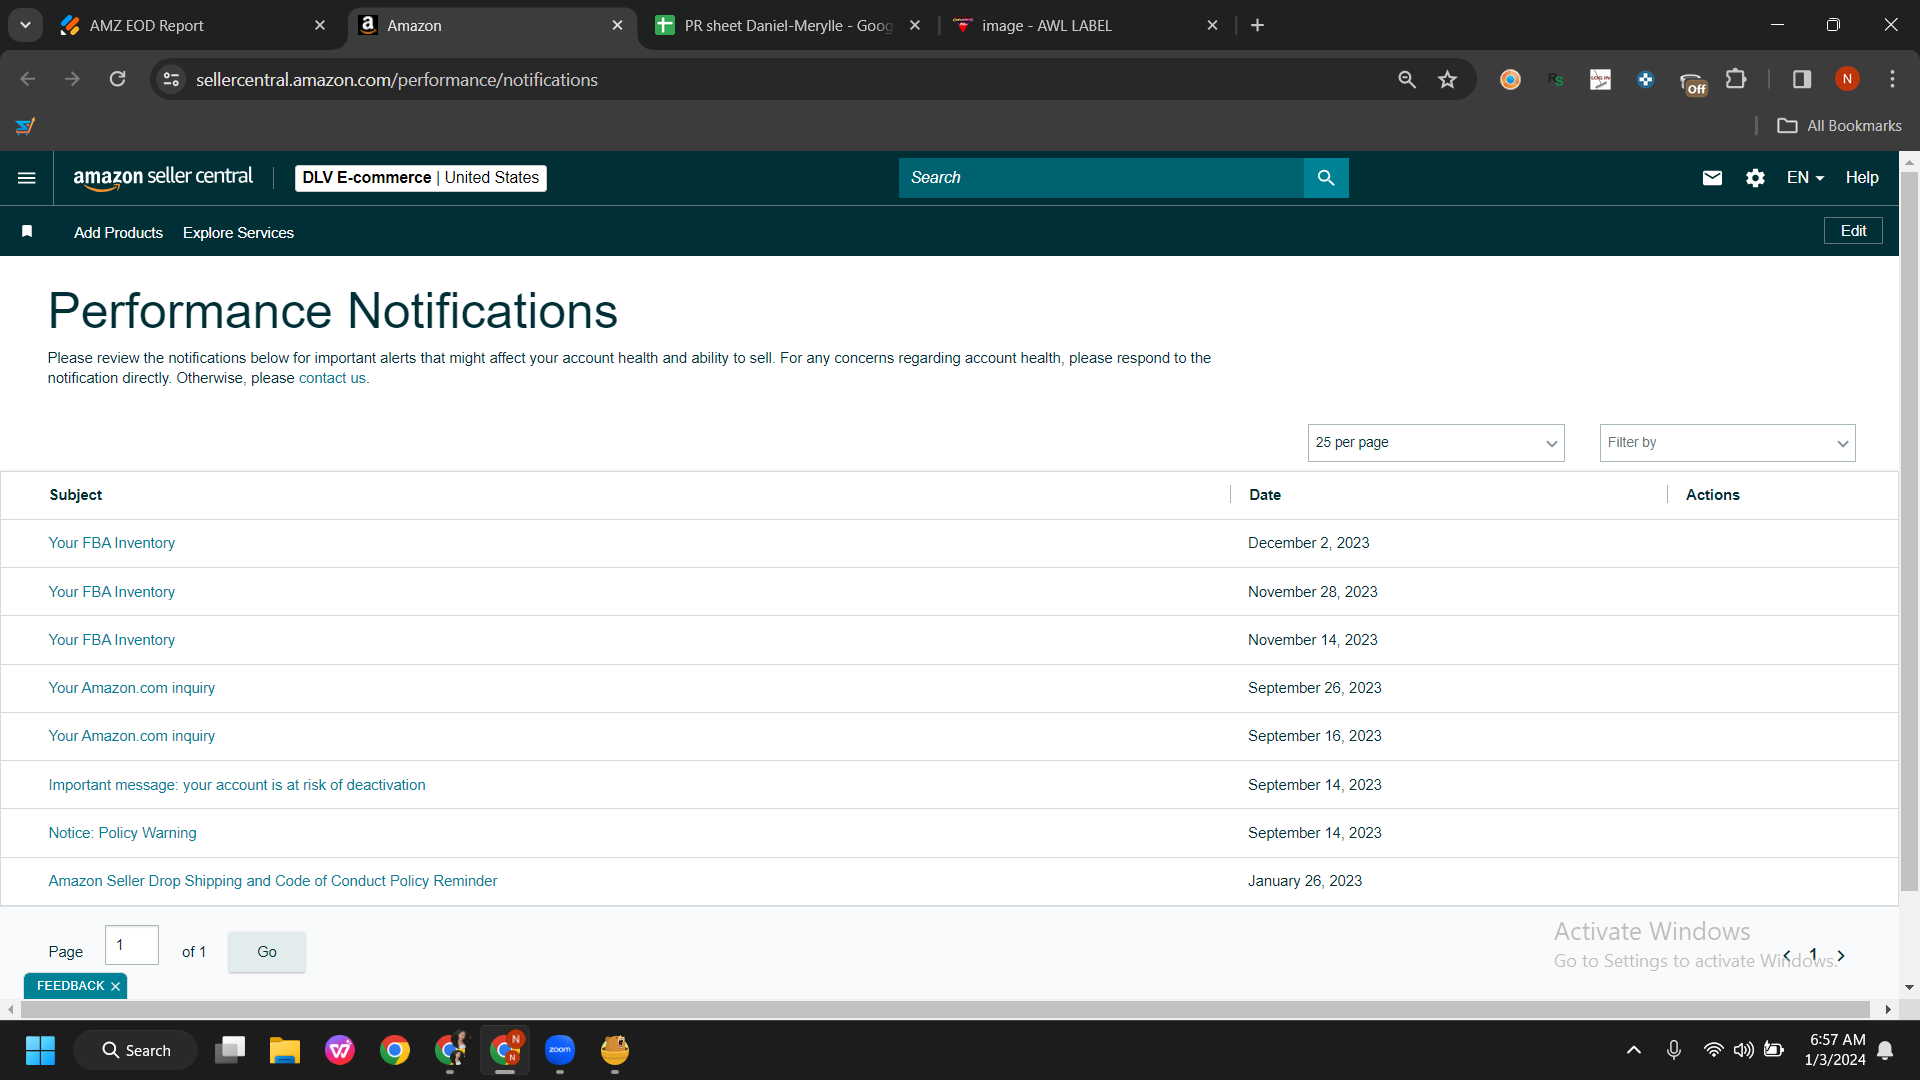
Task: Open Chrome three-dot menu
Action: [x=1892, y=79]
